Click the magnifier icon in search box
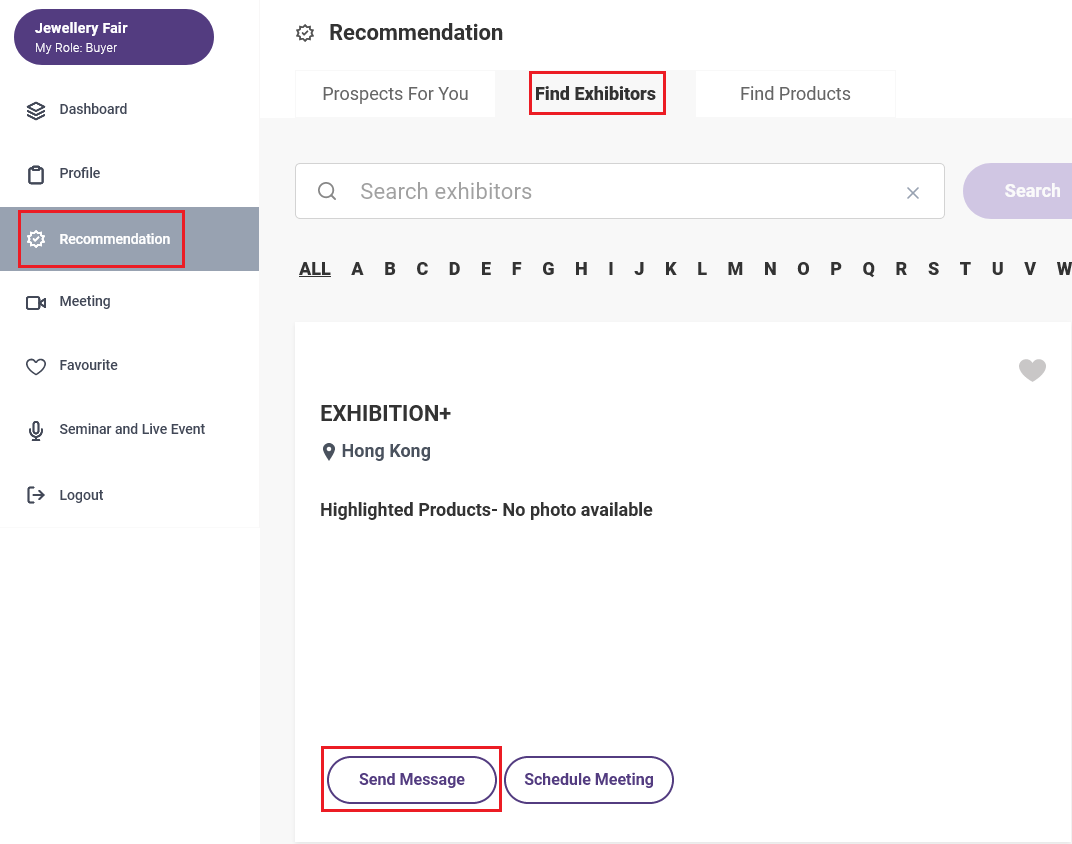 point(327,191)
